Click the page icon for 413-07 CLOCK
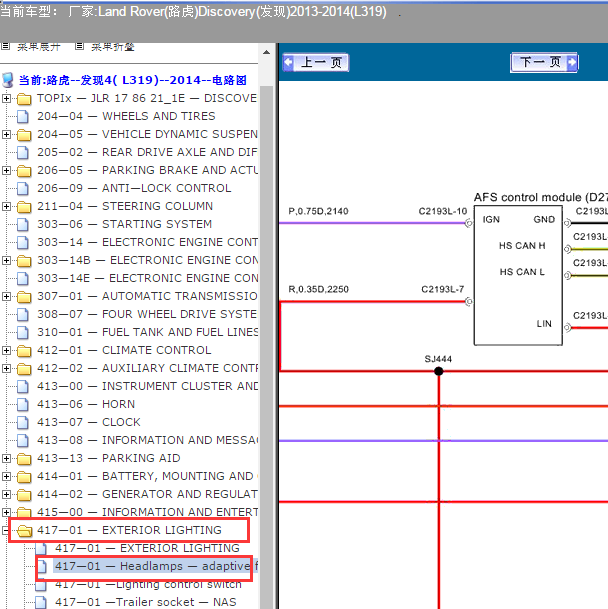This screenshot has height=609, width=608. pos(24,422)
